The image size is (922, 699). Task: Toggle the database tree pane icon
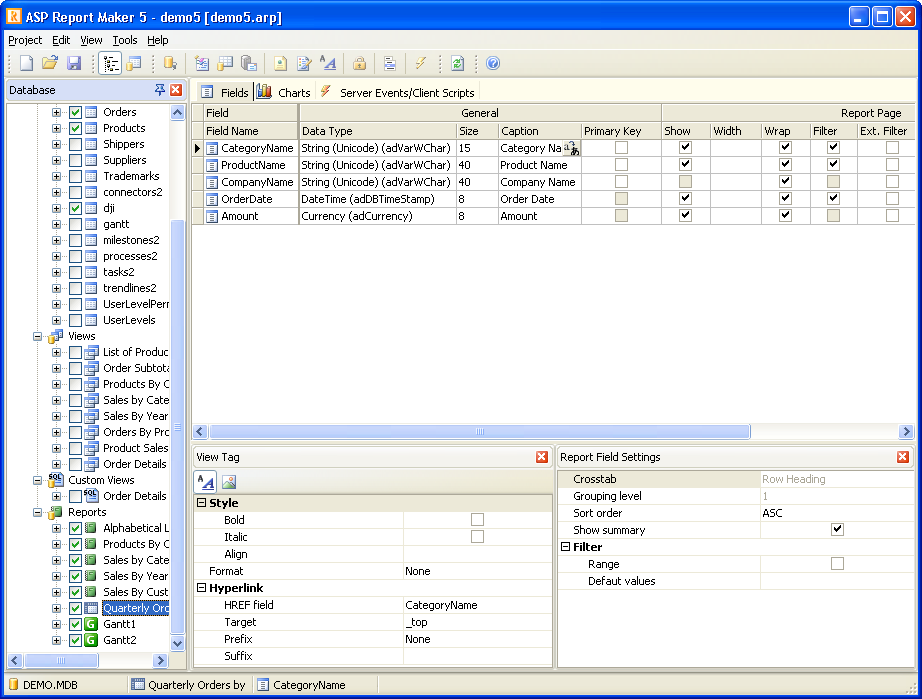pyautogui.click(x=111, y=63)
